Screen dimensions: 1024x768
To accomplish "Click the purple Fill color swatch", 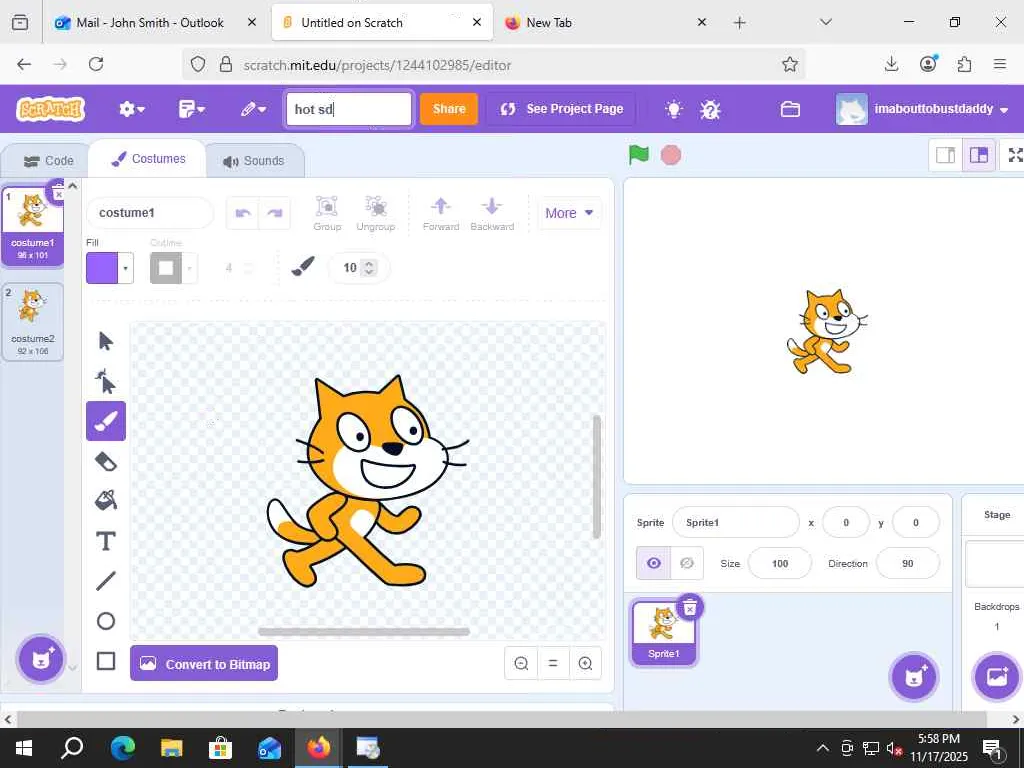I will coord(103,268).
